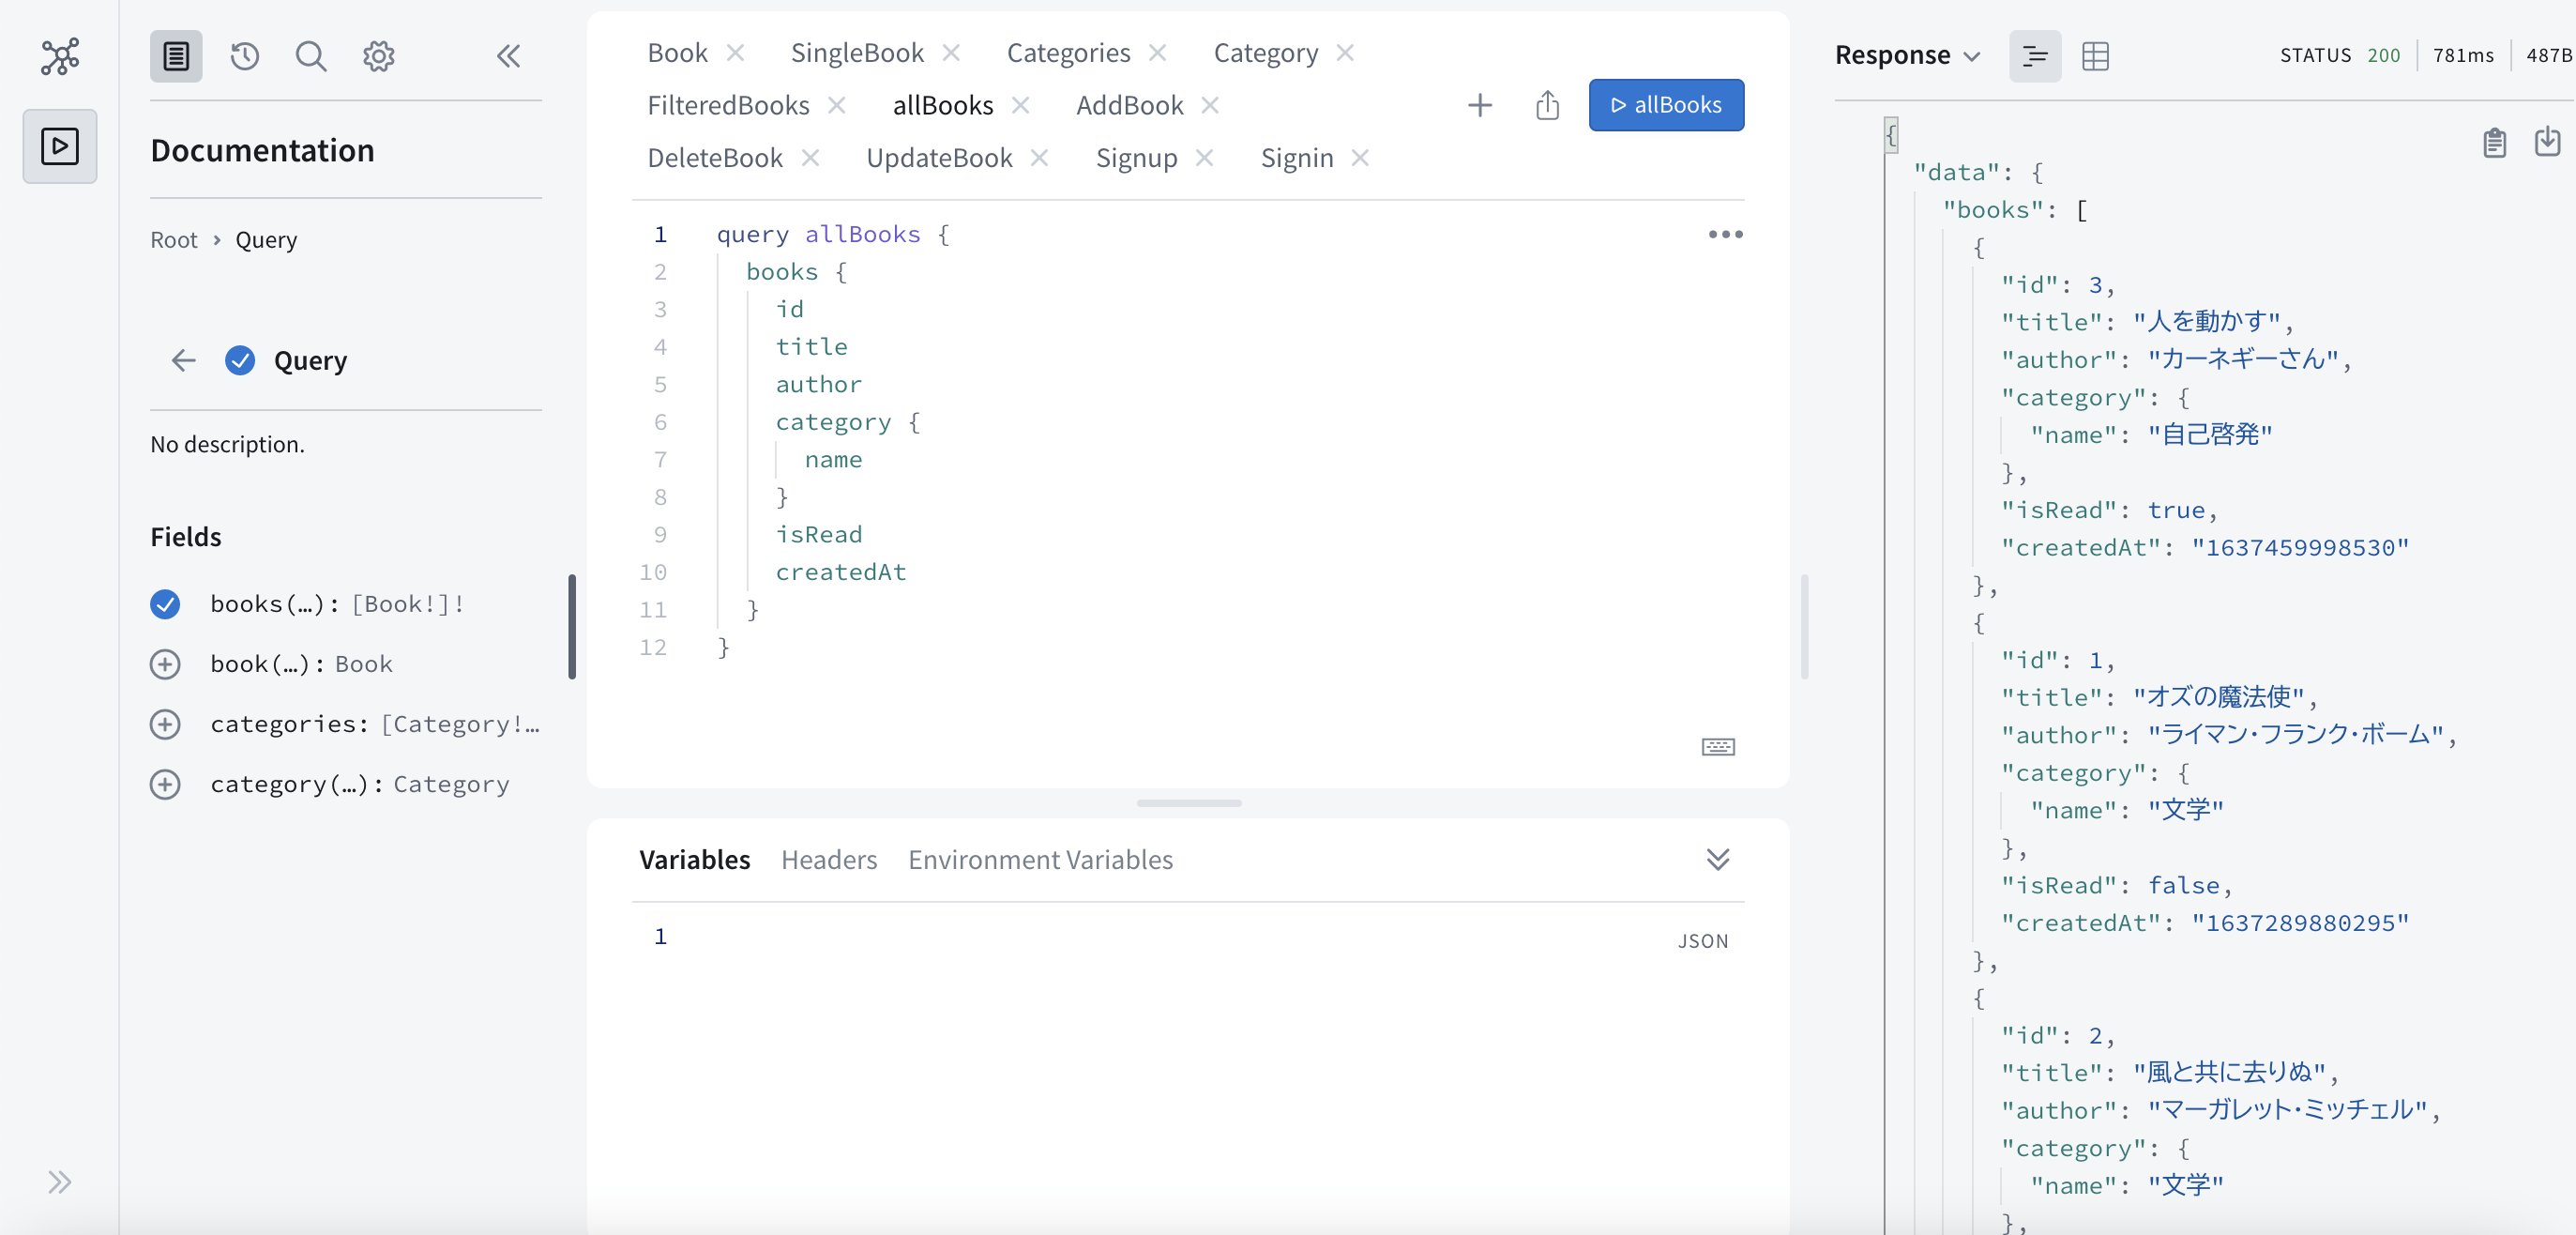Close the Signin tab
The width and height of the screenshot is (2576, 1235).
tap(1360, 157)
